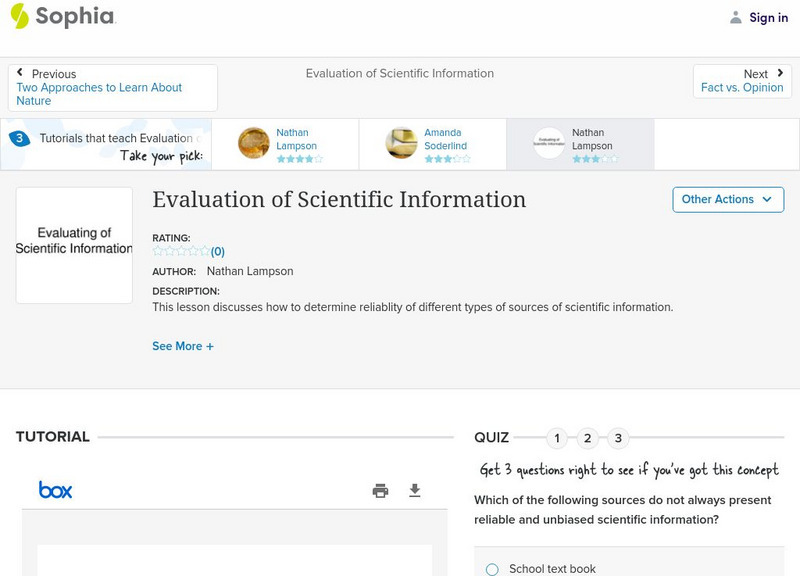Click the Box logo in tutorial viewer
Screen dimensions: 800x576
point(55,490)
